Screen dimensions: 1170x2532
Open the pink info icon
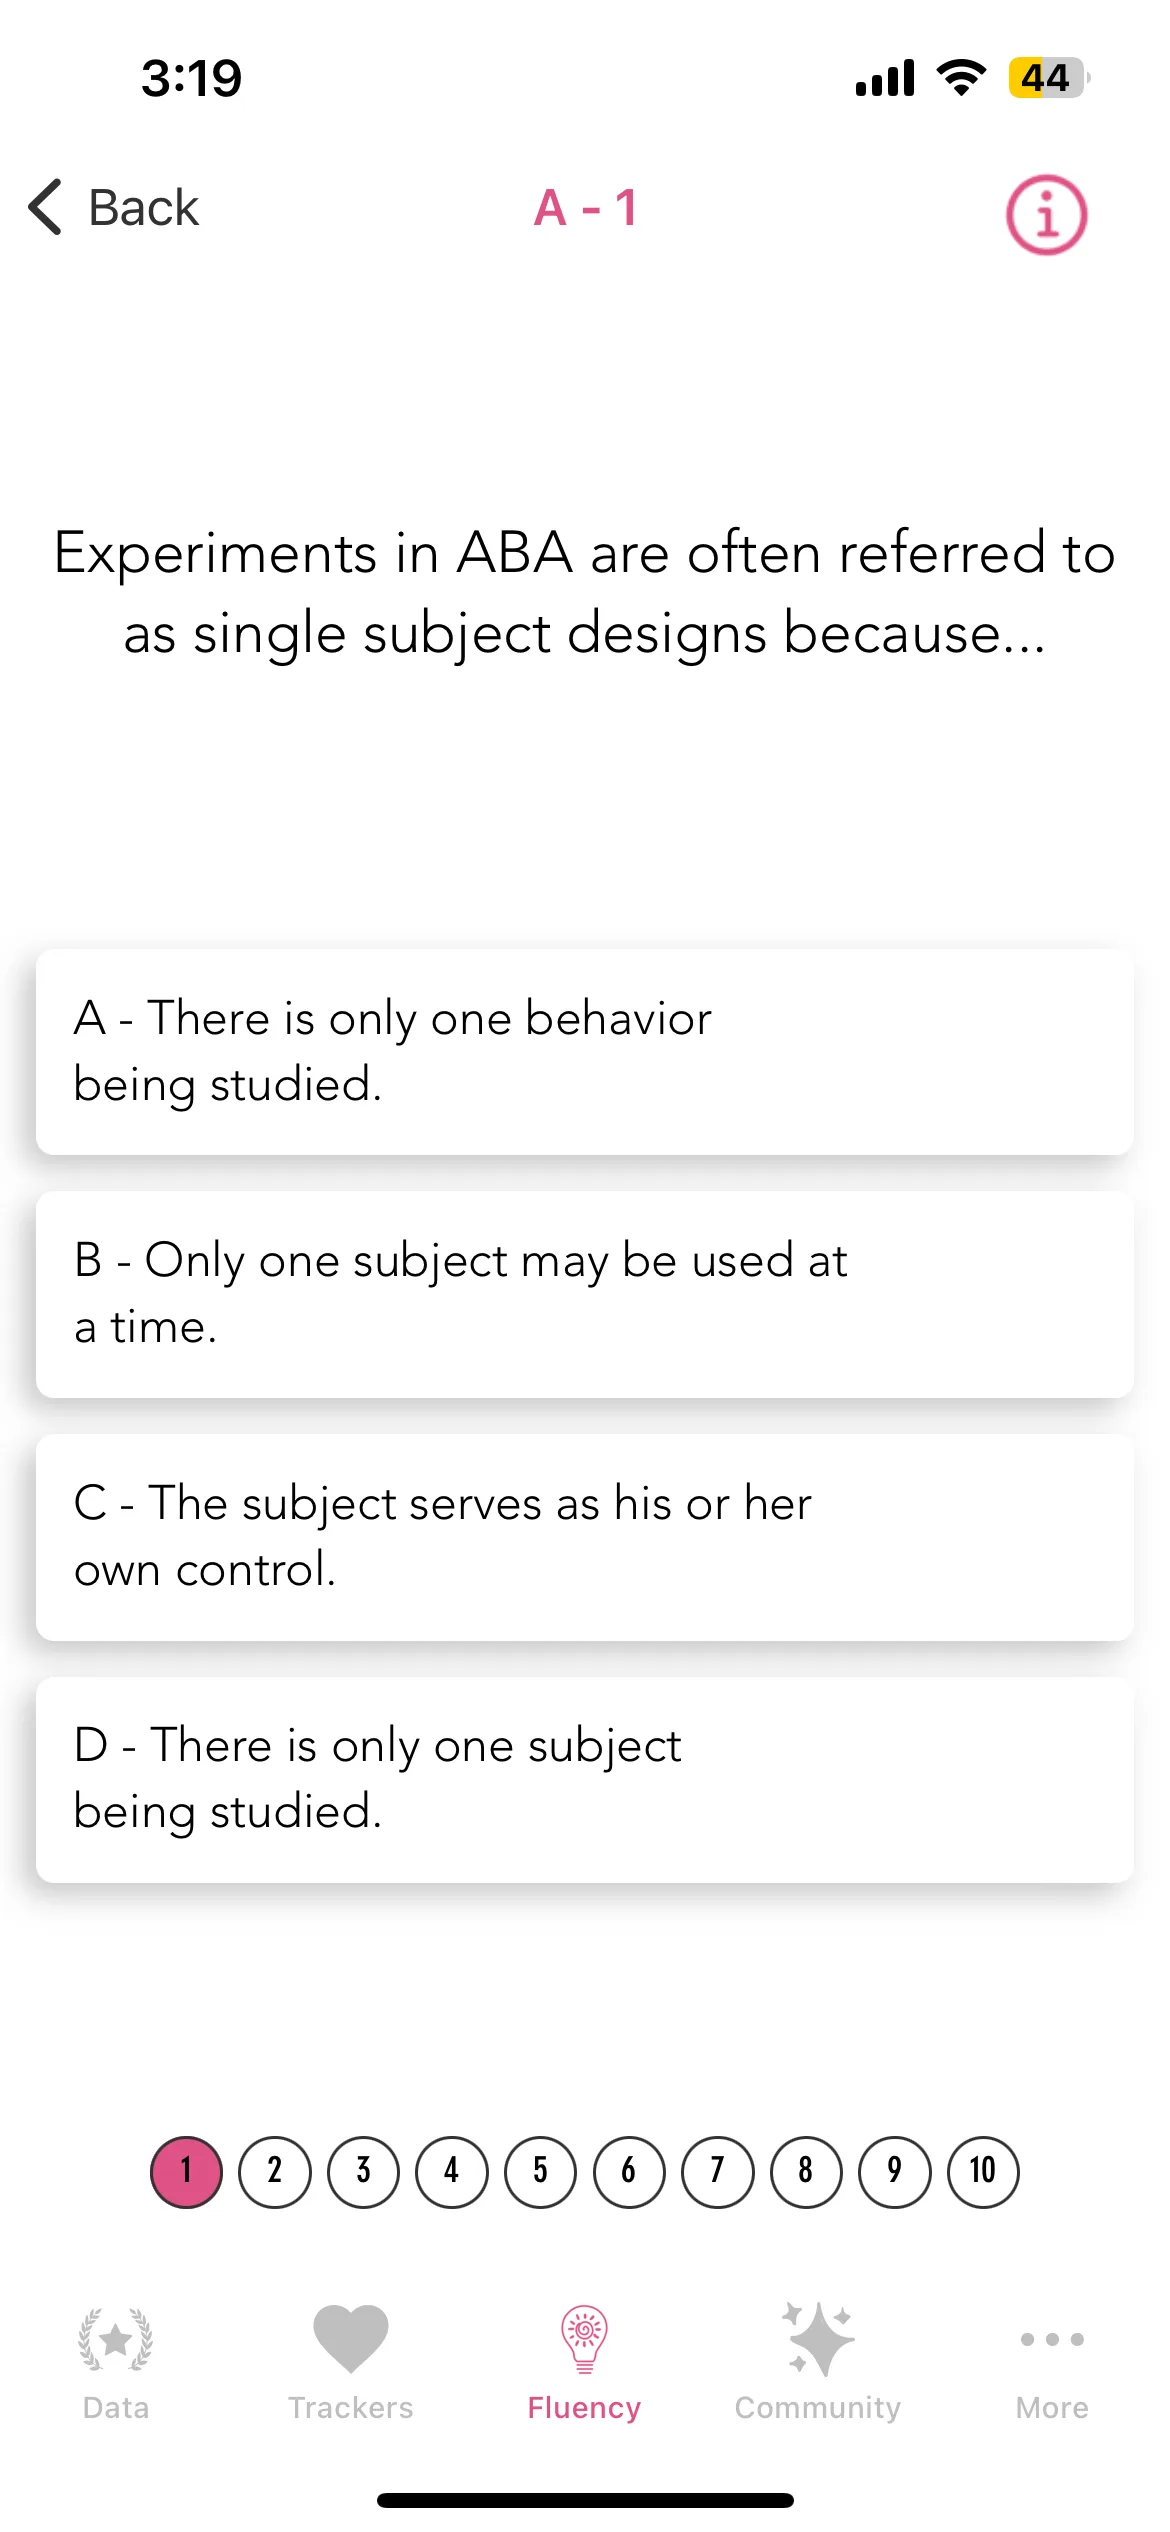pyautogui.click(x=1046, y=214)
